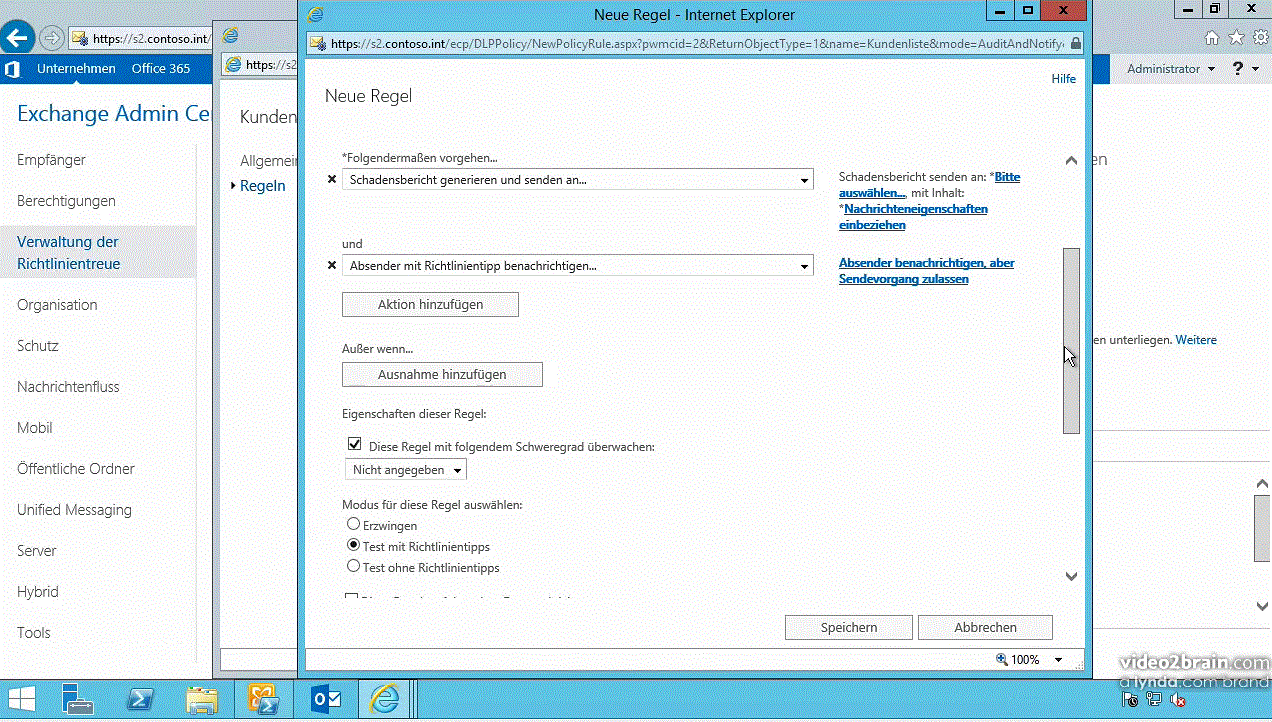Open the 'Hilfe' link
The width and height of the screenshot is (1272, 722).
coord(1064,79)
